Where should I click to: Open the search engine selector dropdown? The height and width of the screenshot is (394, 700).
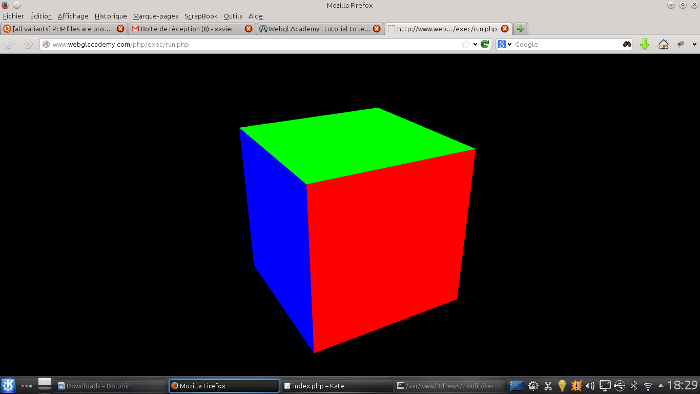tap(504, 44)
